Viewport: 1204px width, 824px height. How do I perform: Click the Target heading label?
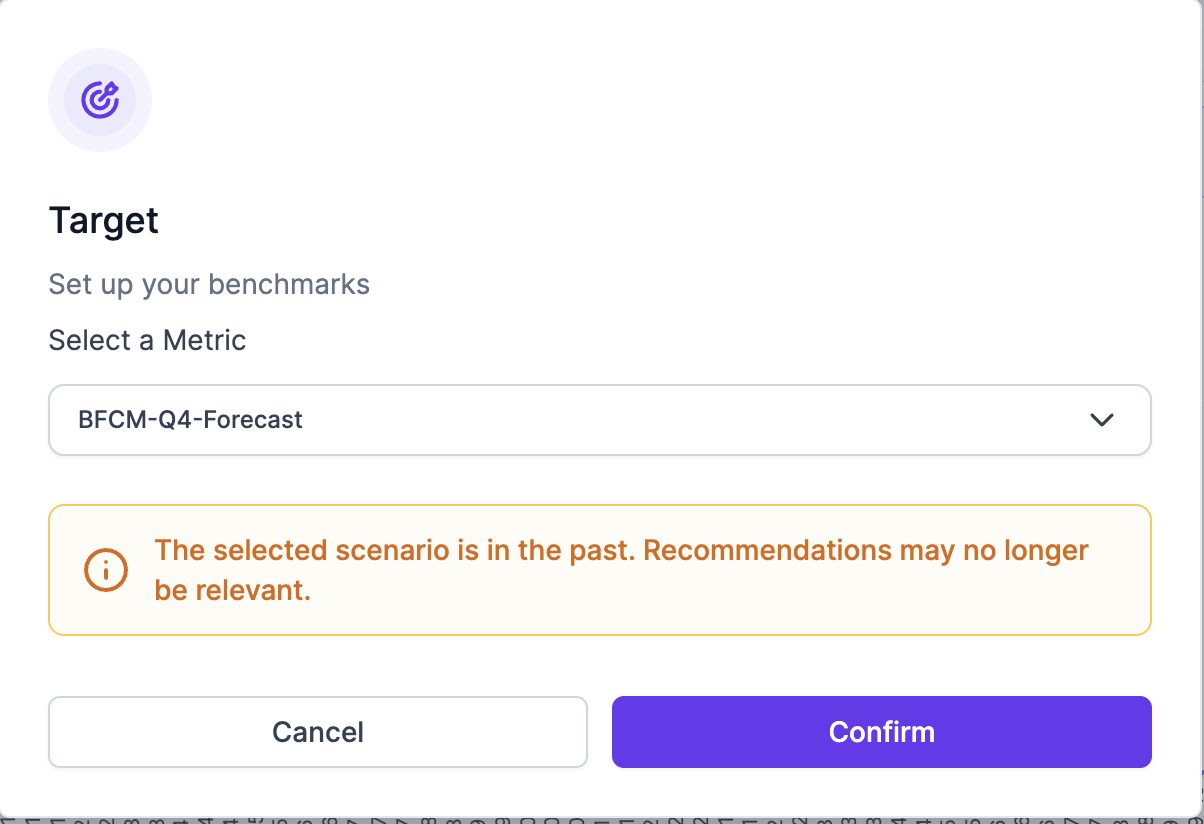(103, 220)
